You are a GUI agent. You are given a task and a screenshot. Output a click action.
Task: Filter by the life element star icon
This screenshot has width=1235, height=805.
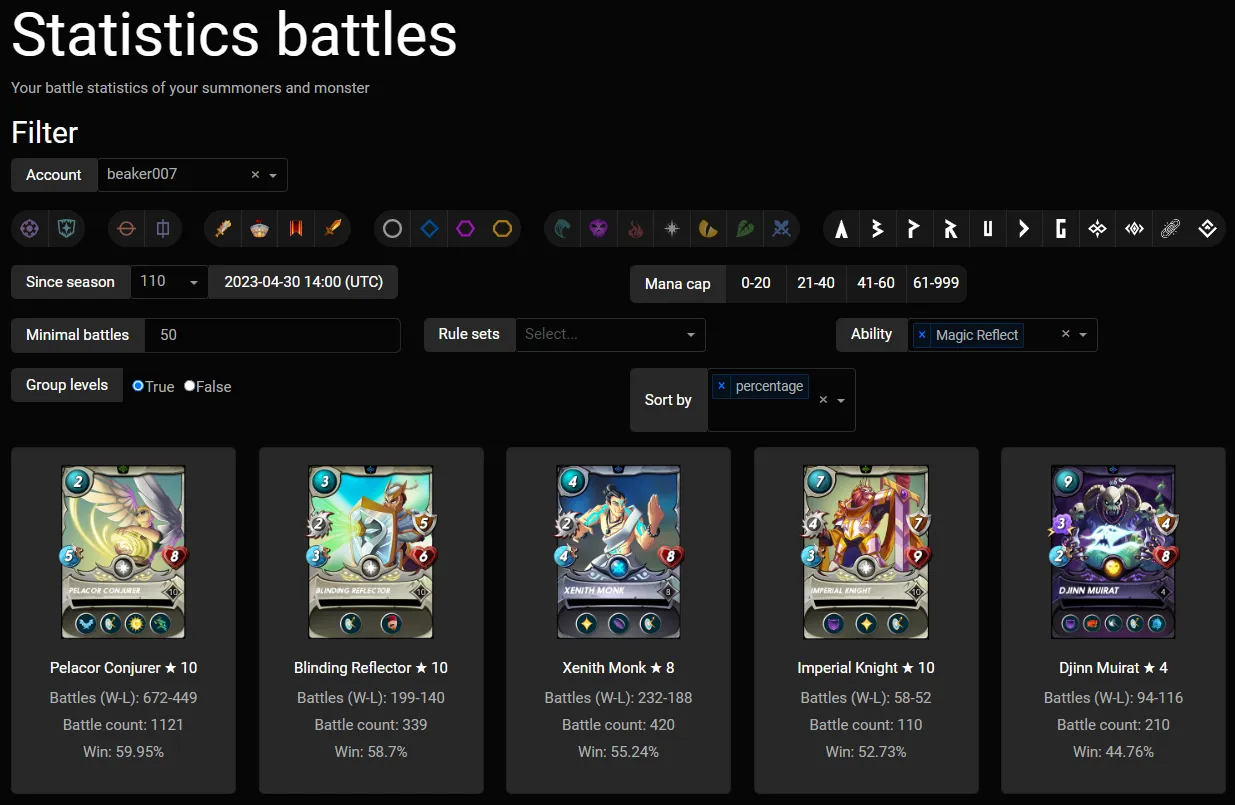coord(672,229)
